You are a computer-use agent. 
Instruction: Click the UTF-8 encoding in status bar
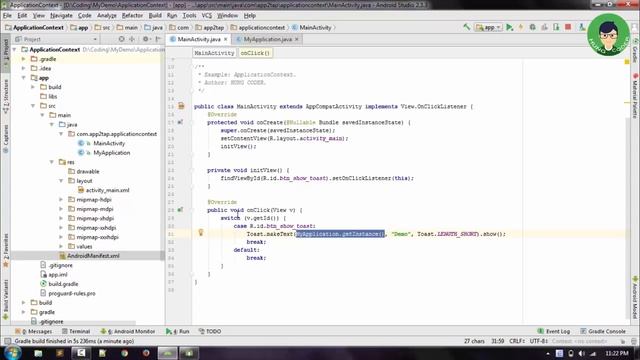538,341
